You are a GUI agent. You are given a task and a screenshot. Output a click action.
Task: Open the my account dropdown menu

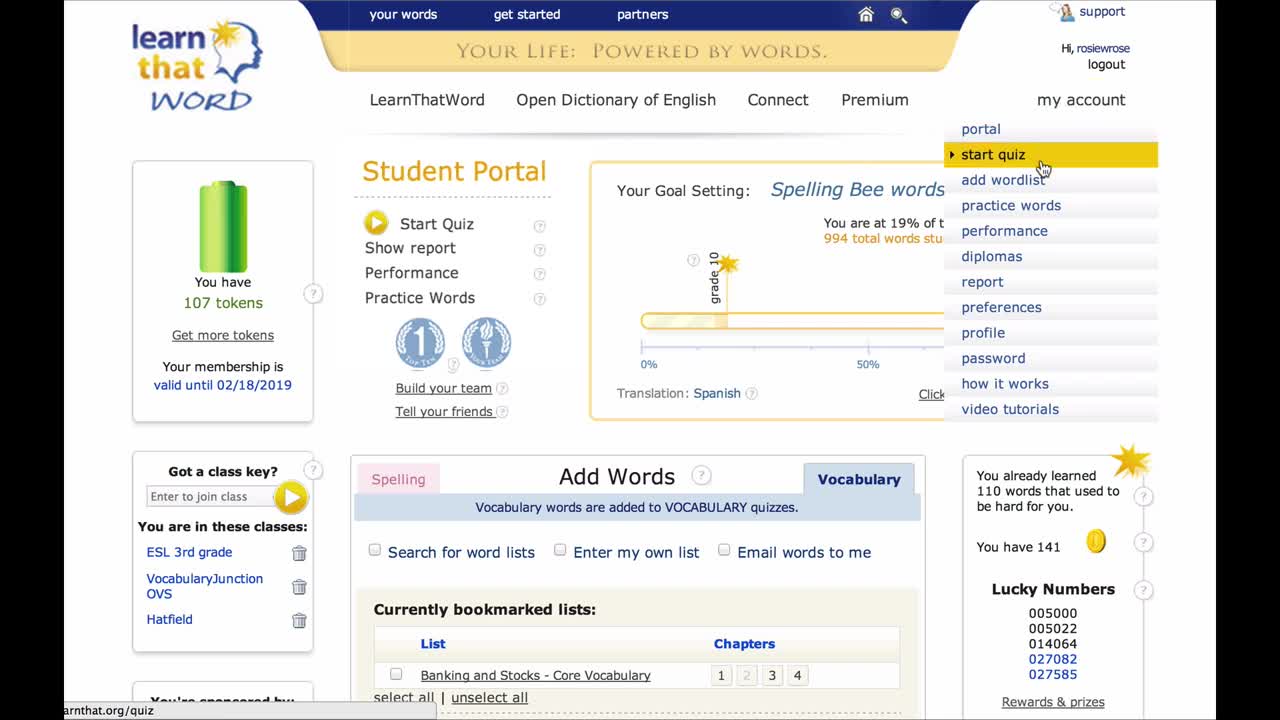[x=1081, y=100]
